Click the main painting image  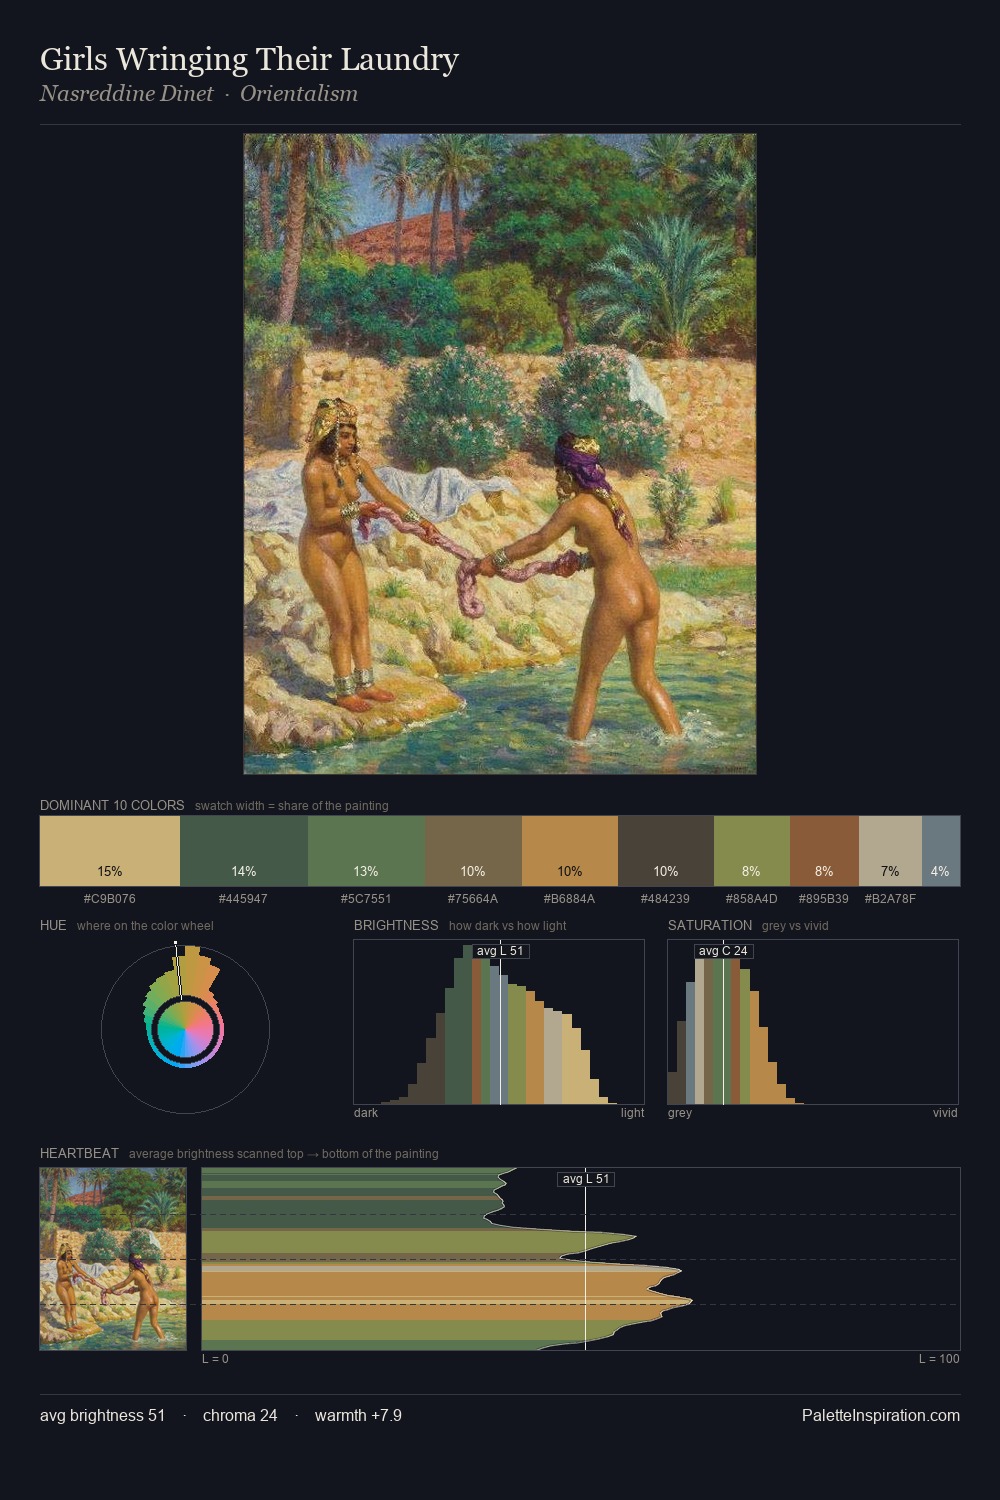point(500,454)
